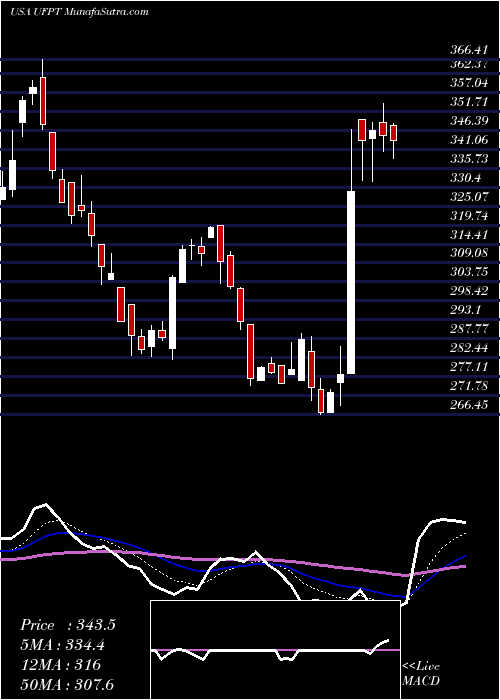Click the 314.41 price axis label
500x700 pixels.
click(x=469, y=234)
